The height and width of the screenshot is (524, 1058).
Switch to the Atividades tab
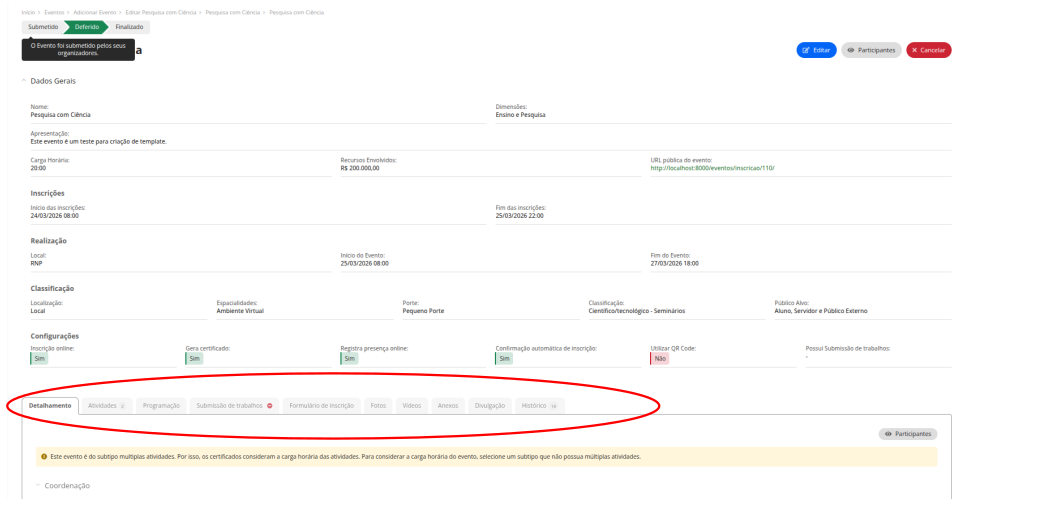[107, 406]
